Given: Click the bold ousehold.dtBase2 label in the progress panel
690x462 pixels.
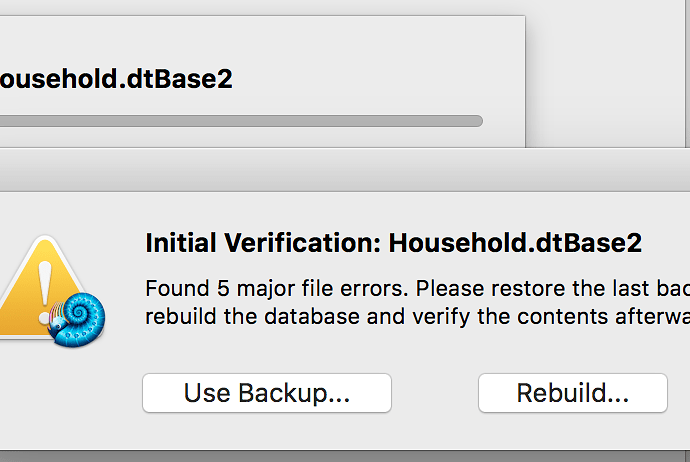Looking at the screenshot, I should point(116,79).
